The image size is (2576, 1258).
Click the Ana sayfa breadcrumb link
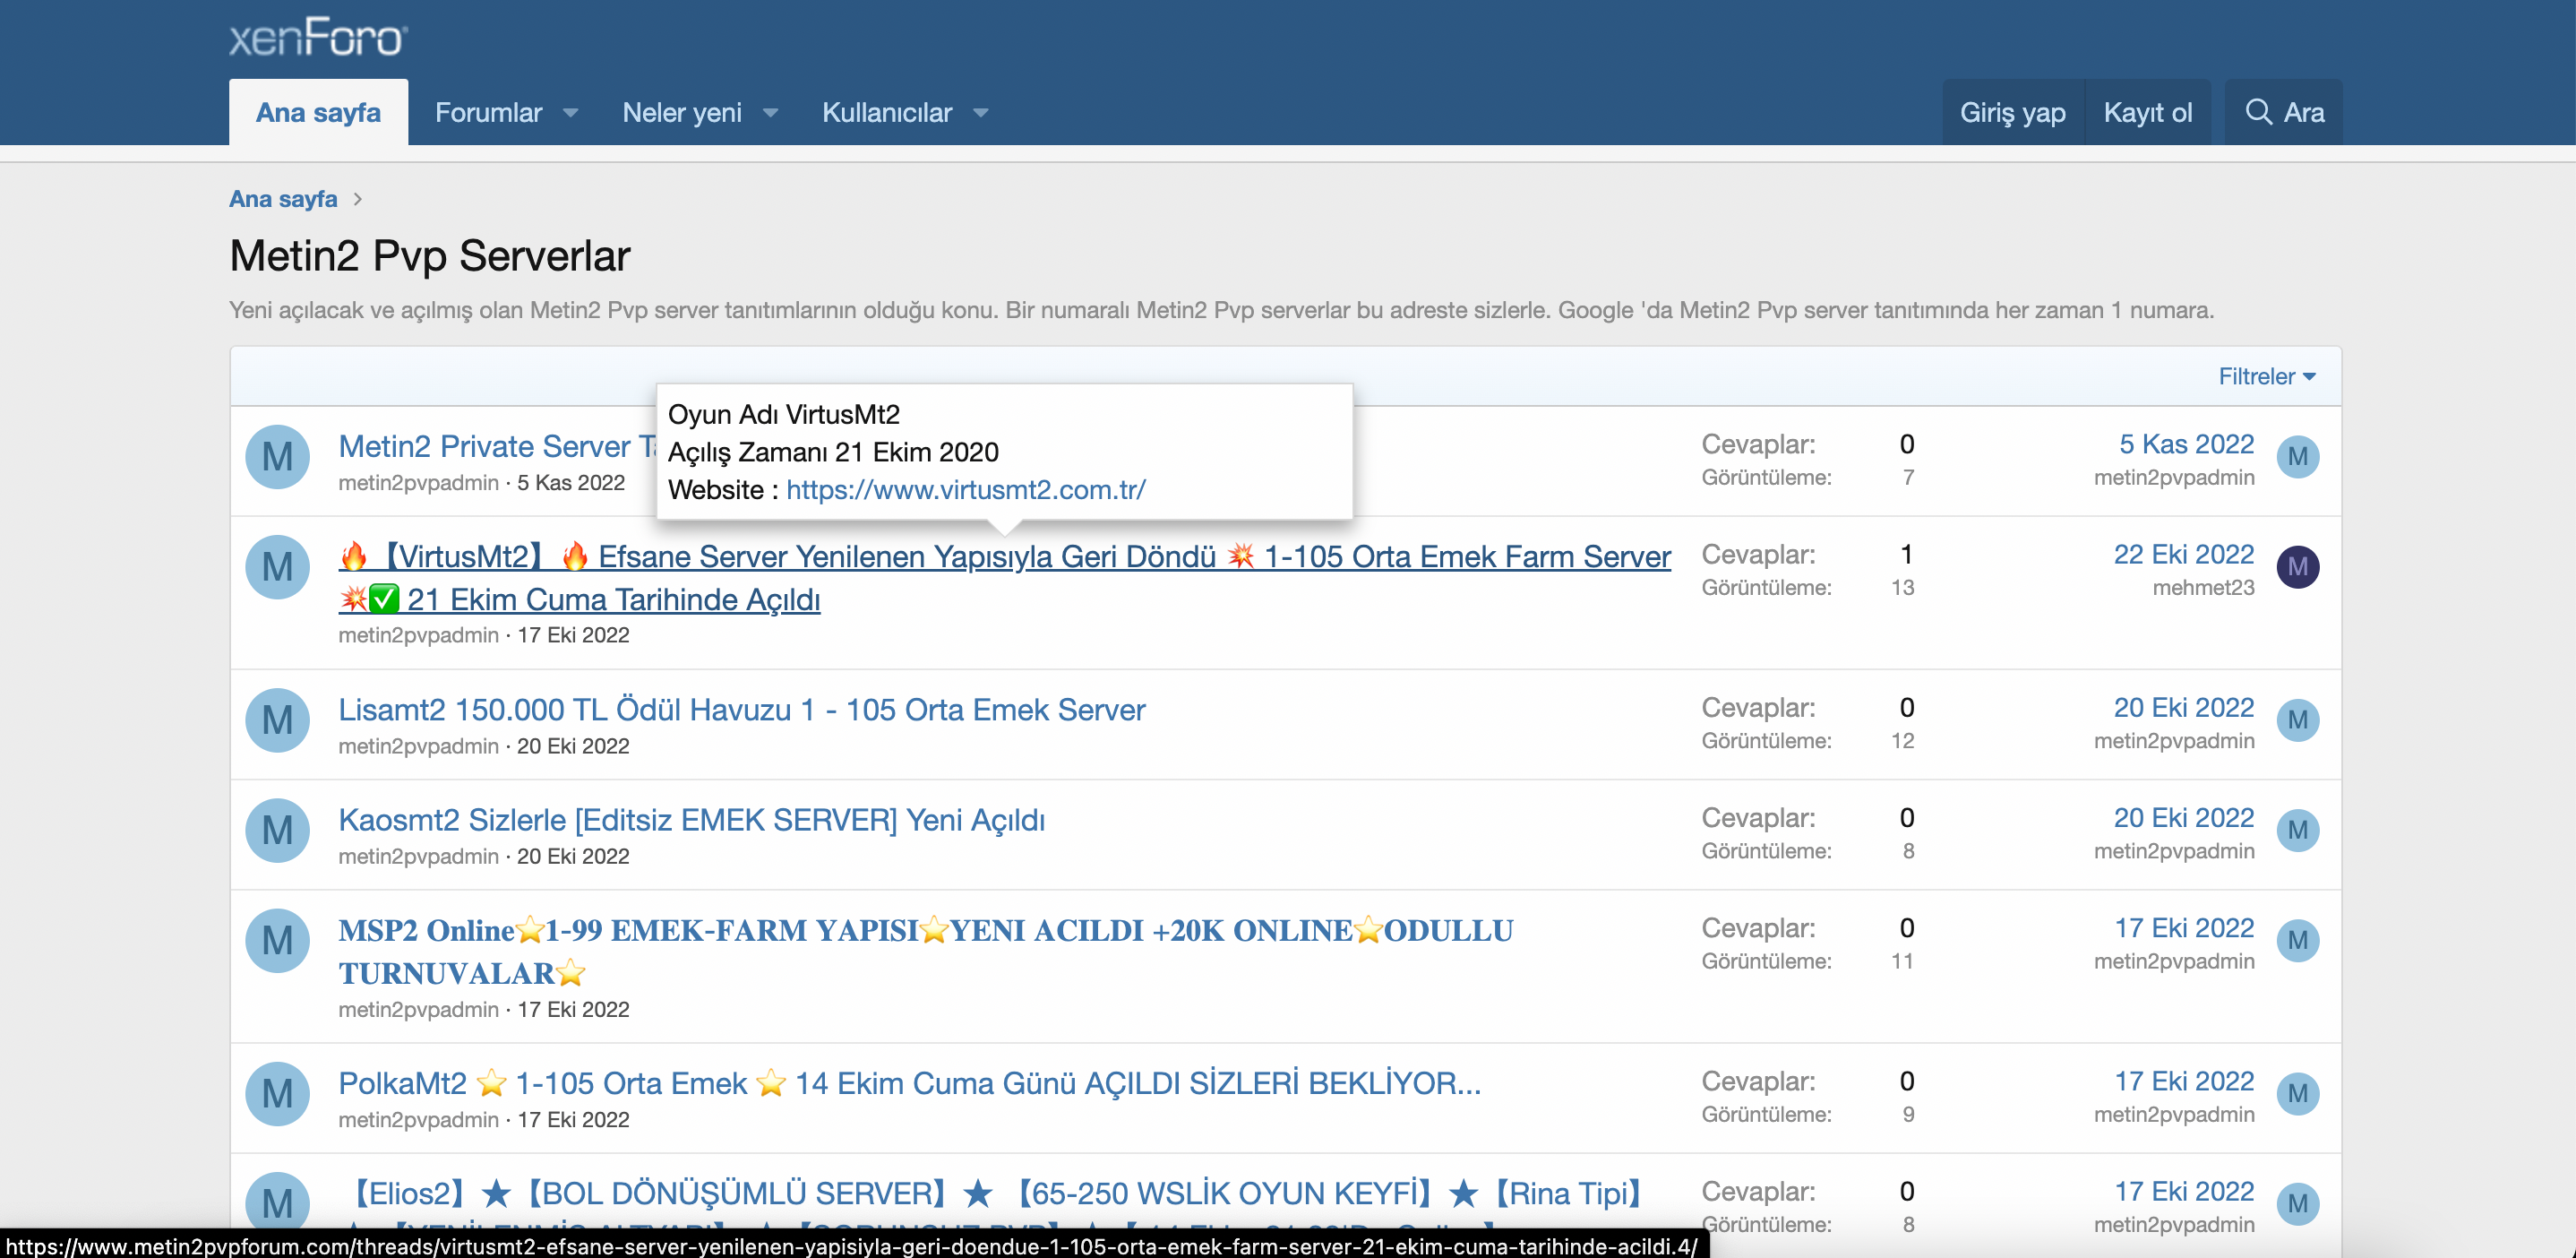point(283,199)
